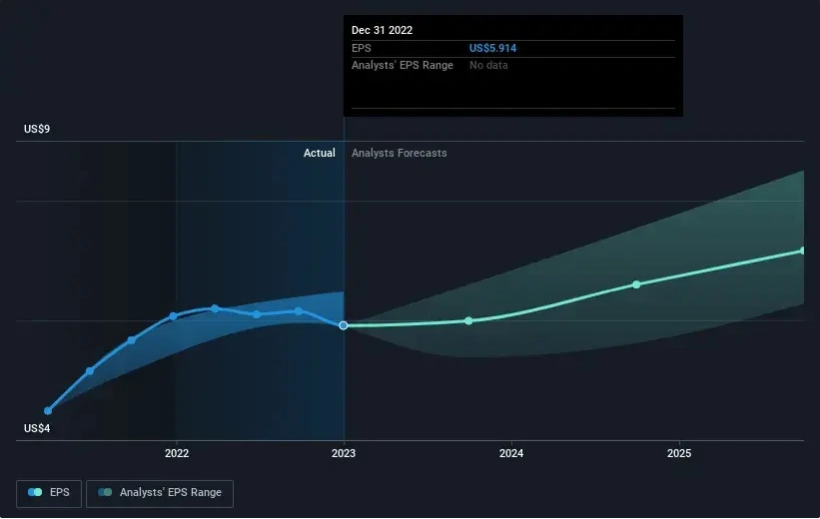Click the US$5.914 EPS value in tooltip
Viewport: 820px width, 519px height.
(x=493, y=48)
